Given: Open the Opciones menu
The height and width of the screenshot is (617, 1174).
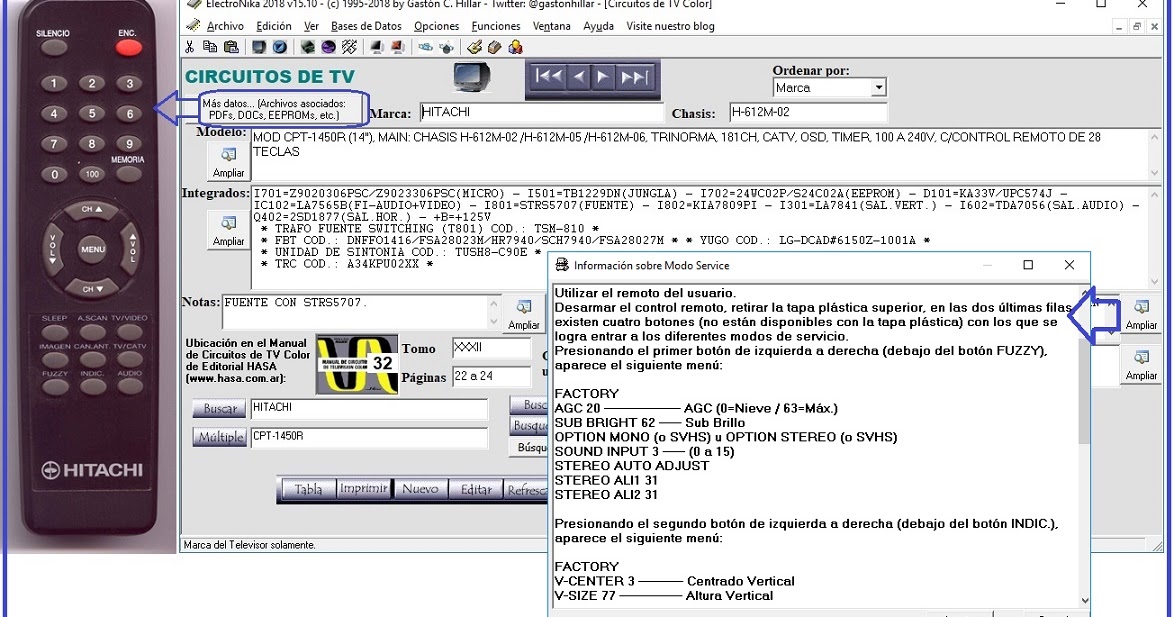Looking at the screenshot, I should 437,26.
